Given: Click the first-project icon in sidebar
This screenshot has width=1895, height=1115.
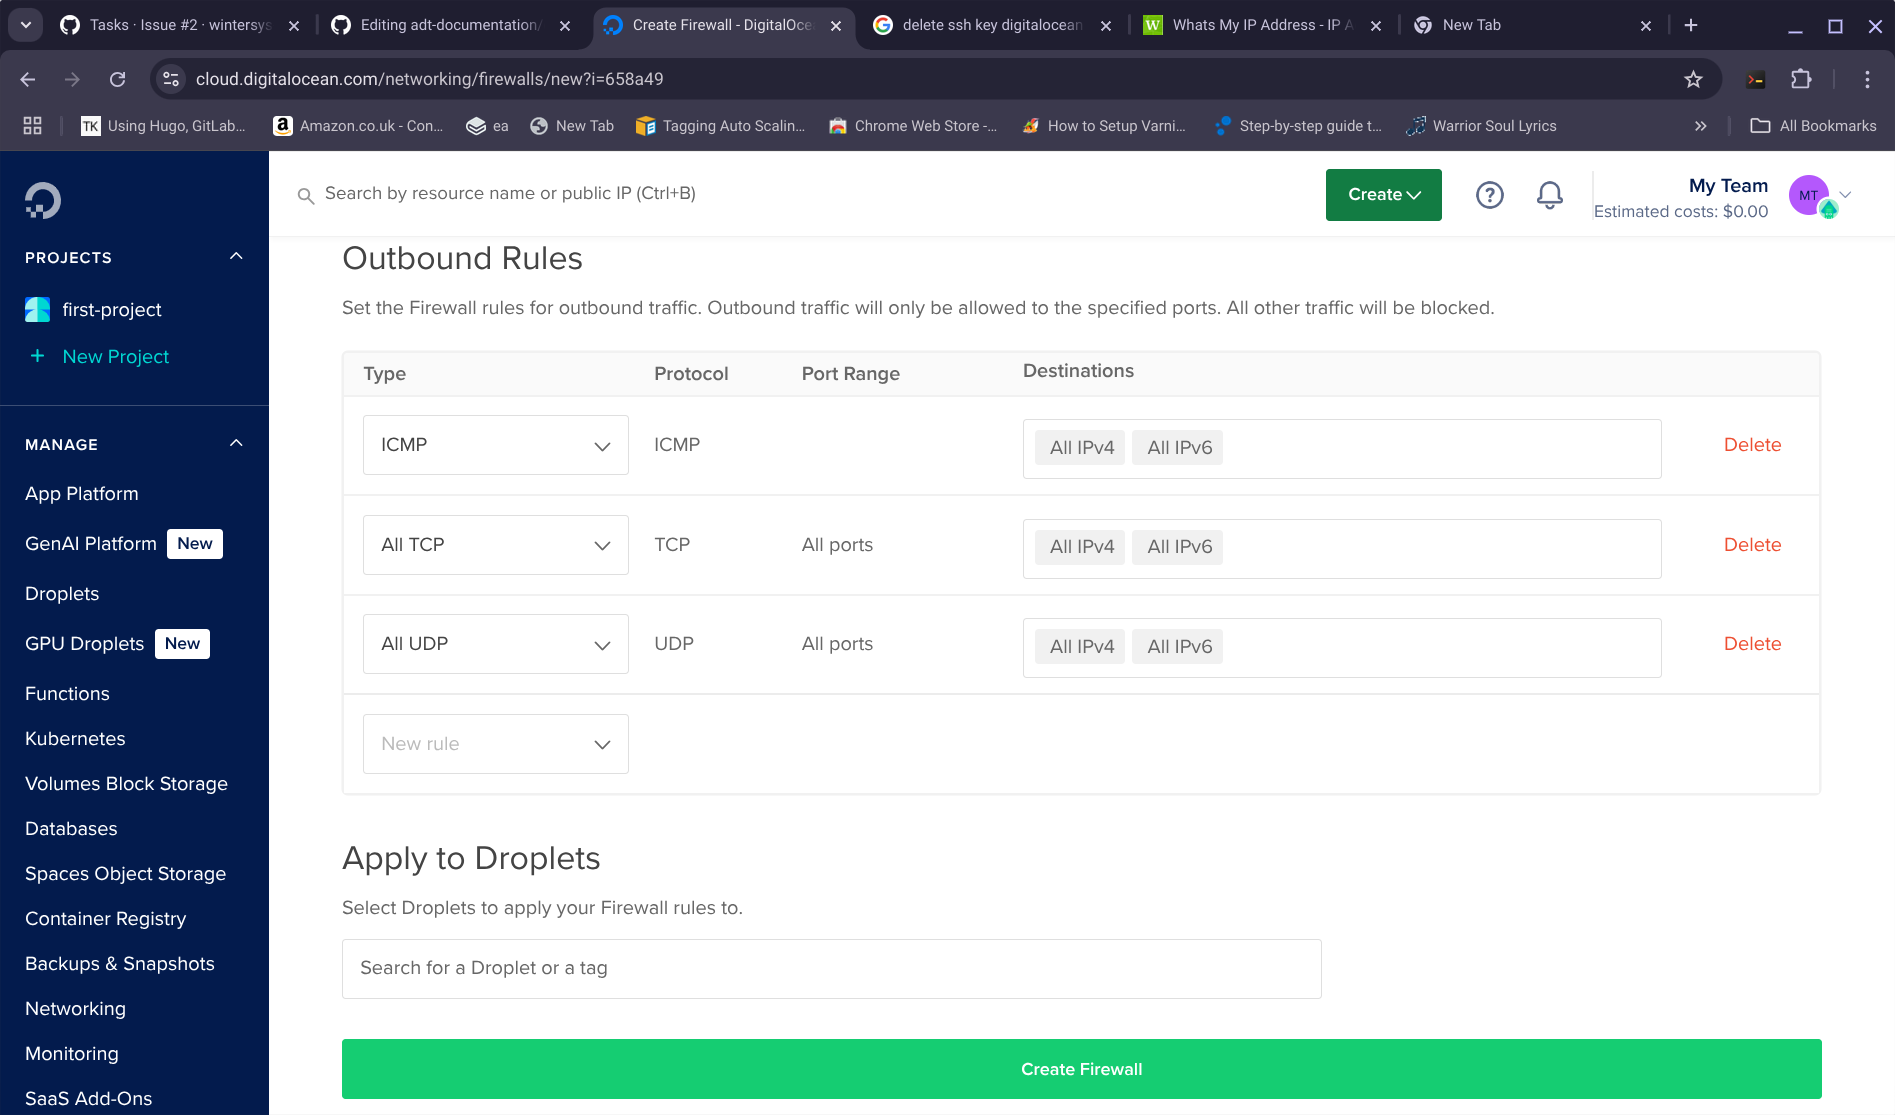Looking at the screenshot, I should pos(38,310).
